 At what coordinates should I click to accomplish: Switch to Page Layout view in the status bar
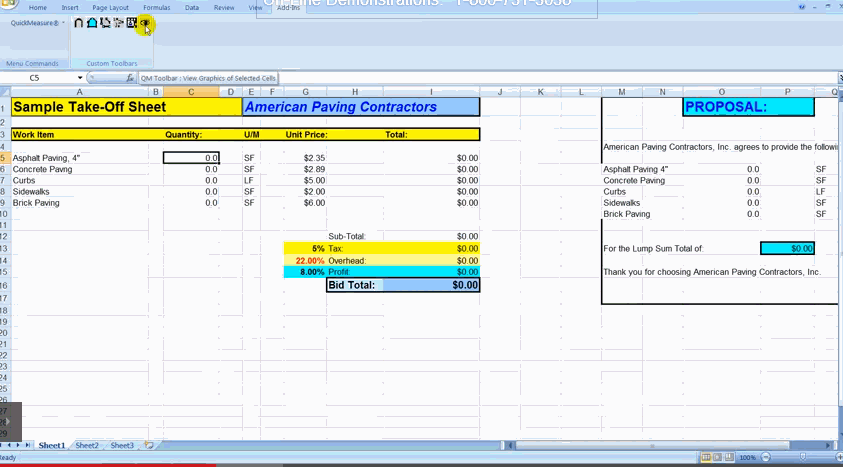717,457
